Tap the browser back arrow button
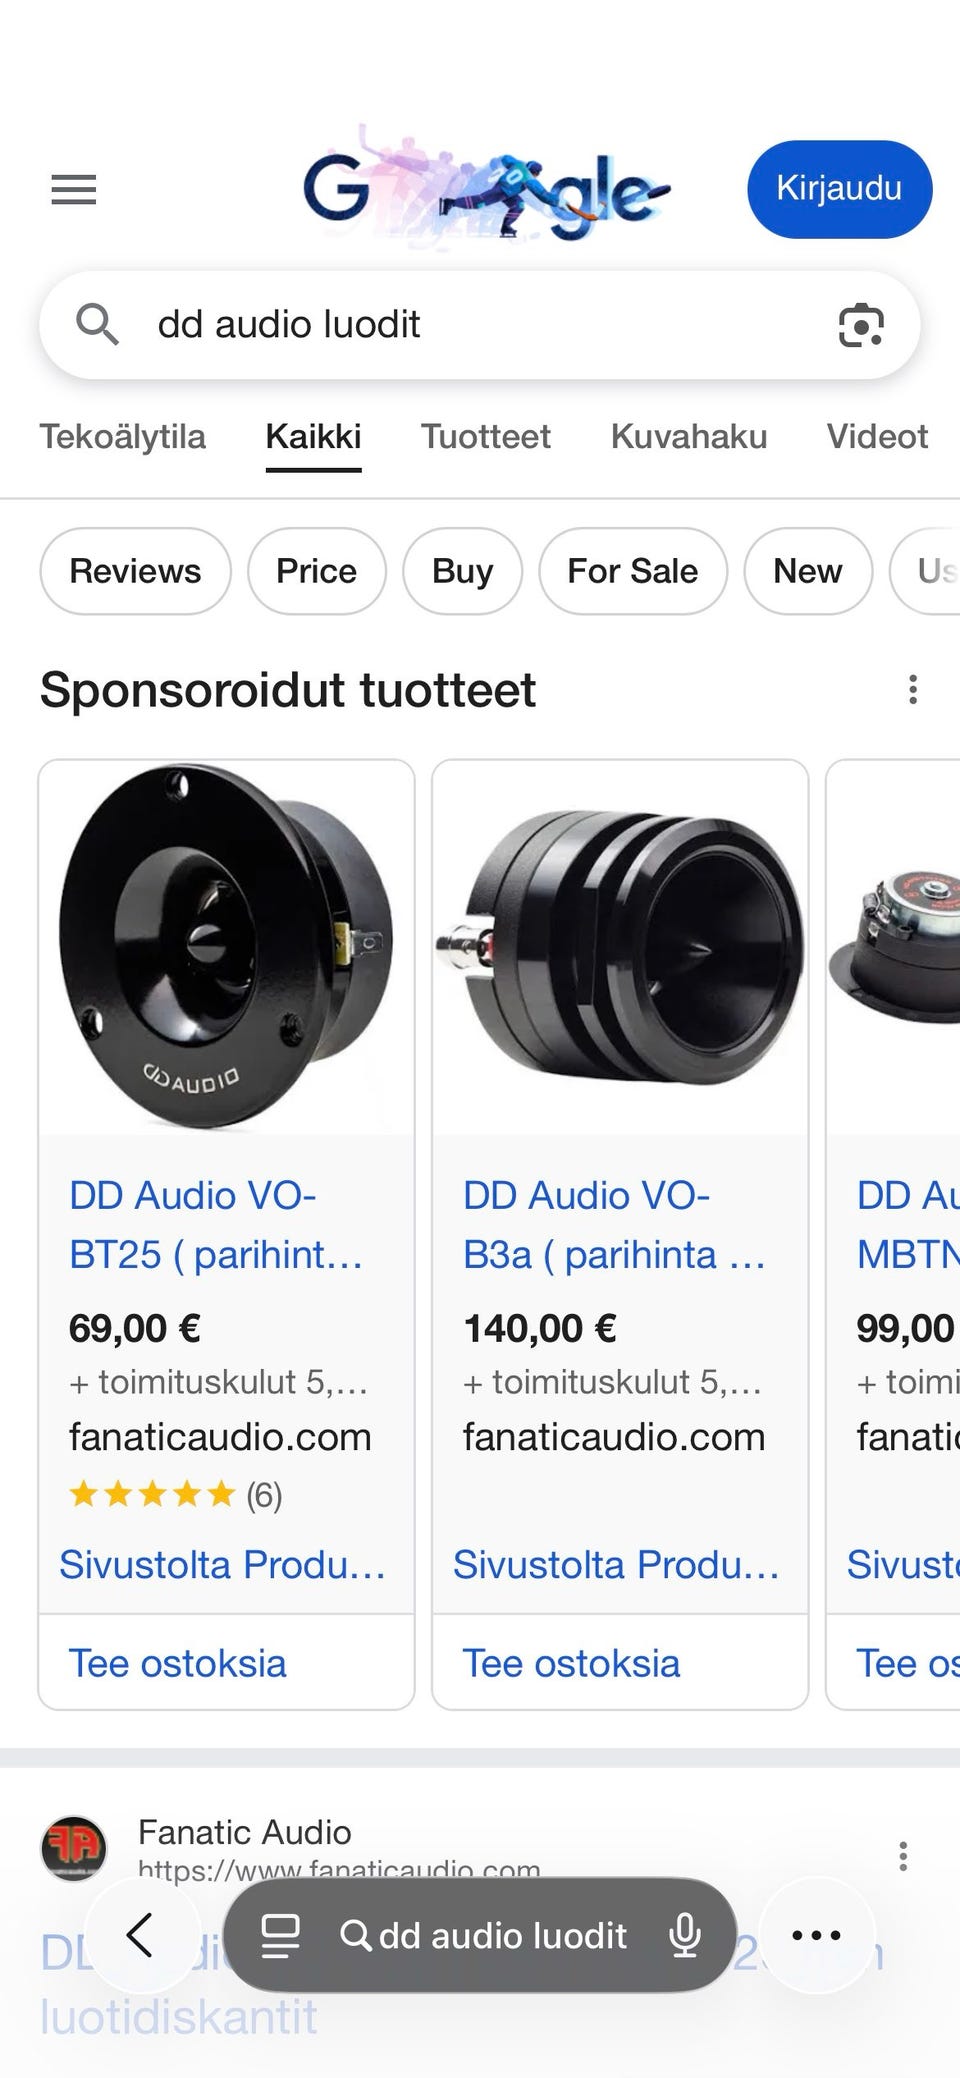960x2078 pixels. coord(141,1935)
